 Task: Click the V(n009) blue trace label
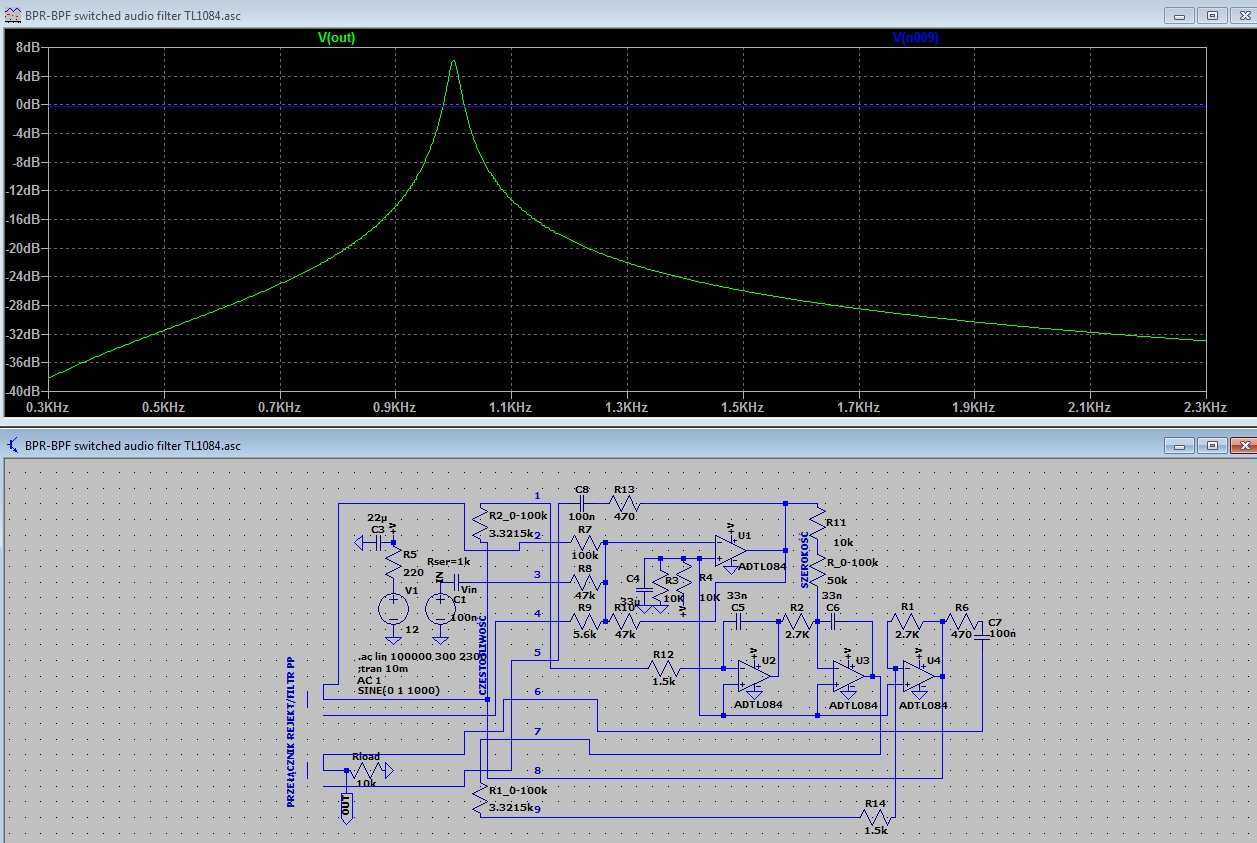[x=915, y=38]
